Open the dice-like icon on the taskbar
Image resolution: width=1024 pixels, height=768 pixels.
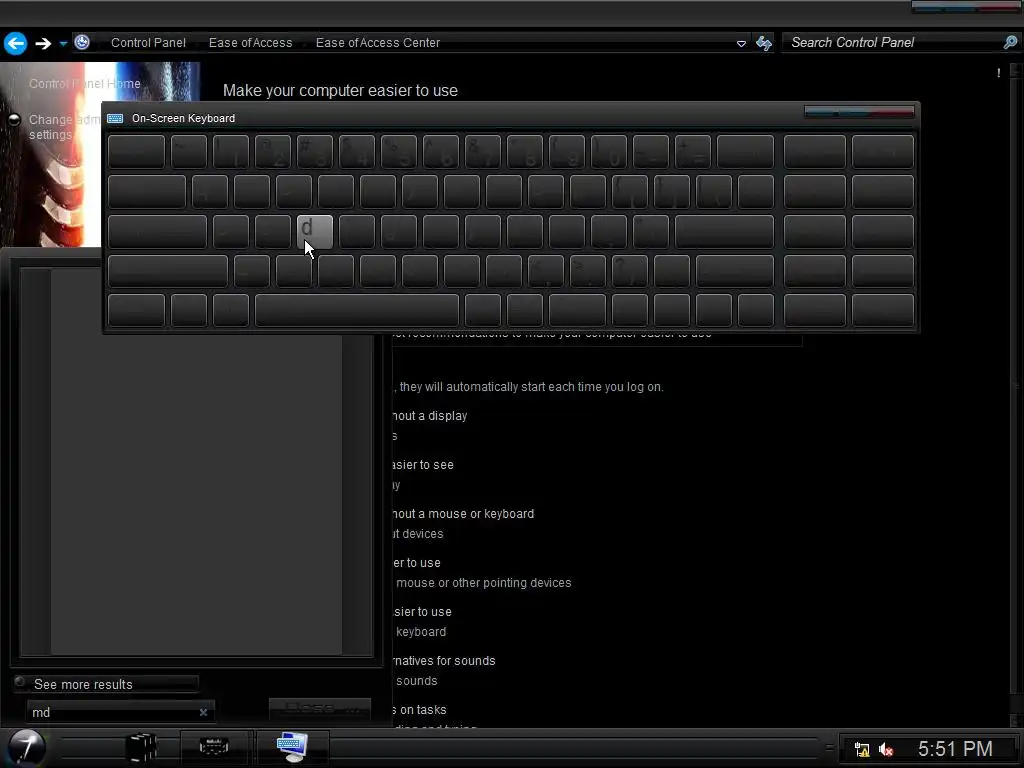pos(142,748)
